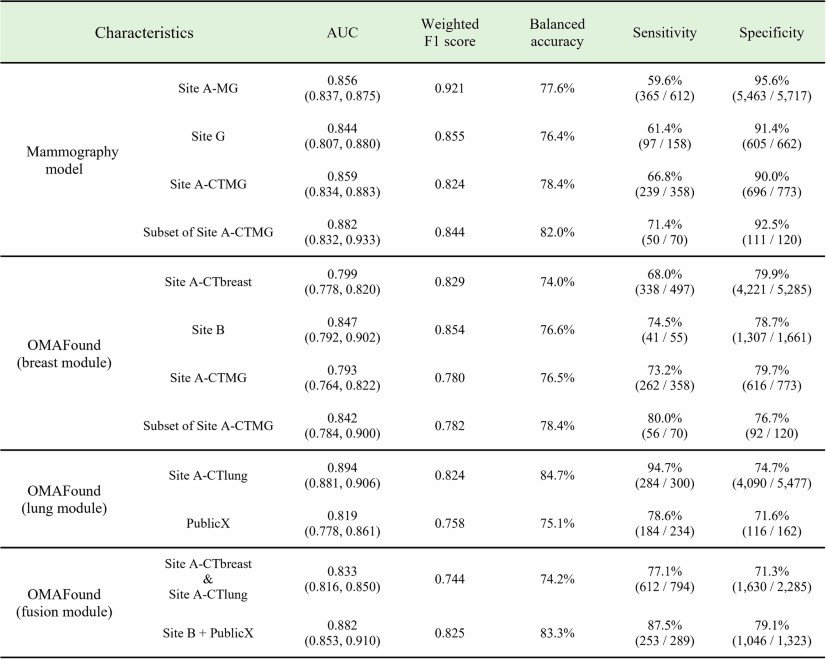The width and height of the screenshot is (826, 659).
Task: Select the 84.7% balanced accuracy cell
Action: pos(558,474)
